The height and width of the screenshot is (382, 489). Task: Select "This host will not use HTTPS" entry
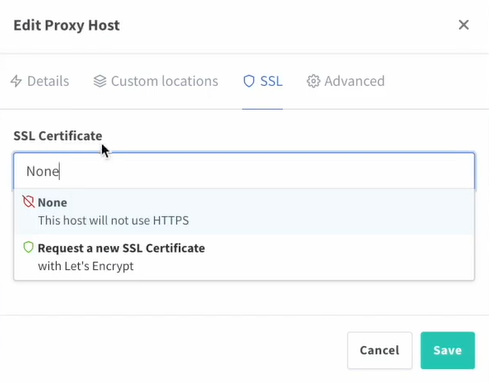[x=113, y=220]
